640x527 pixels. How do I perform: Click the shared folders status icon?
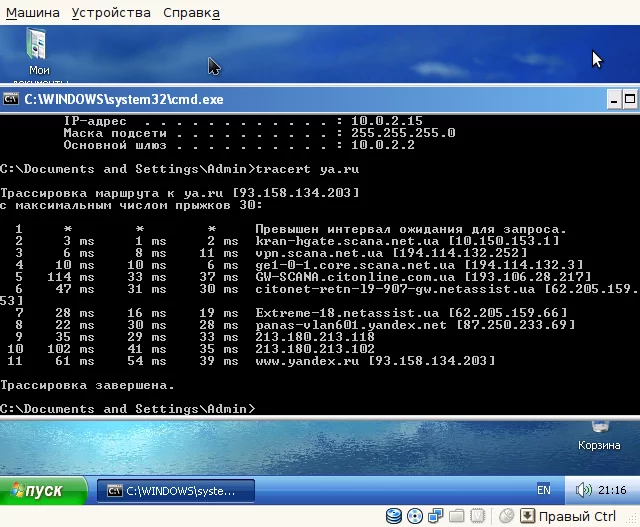(456, 516)
